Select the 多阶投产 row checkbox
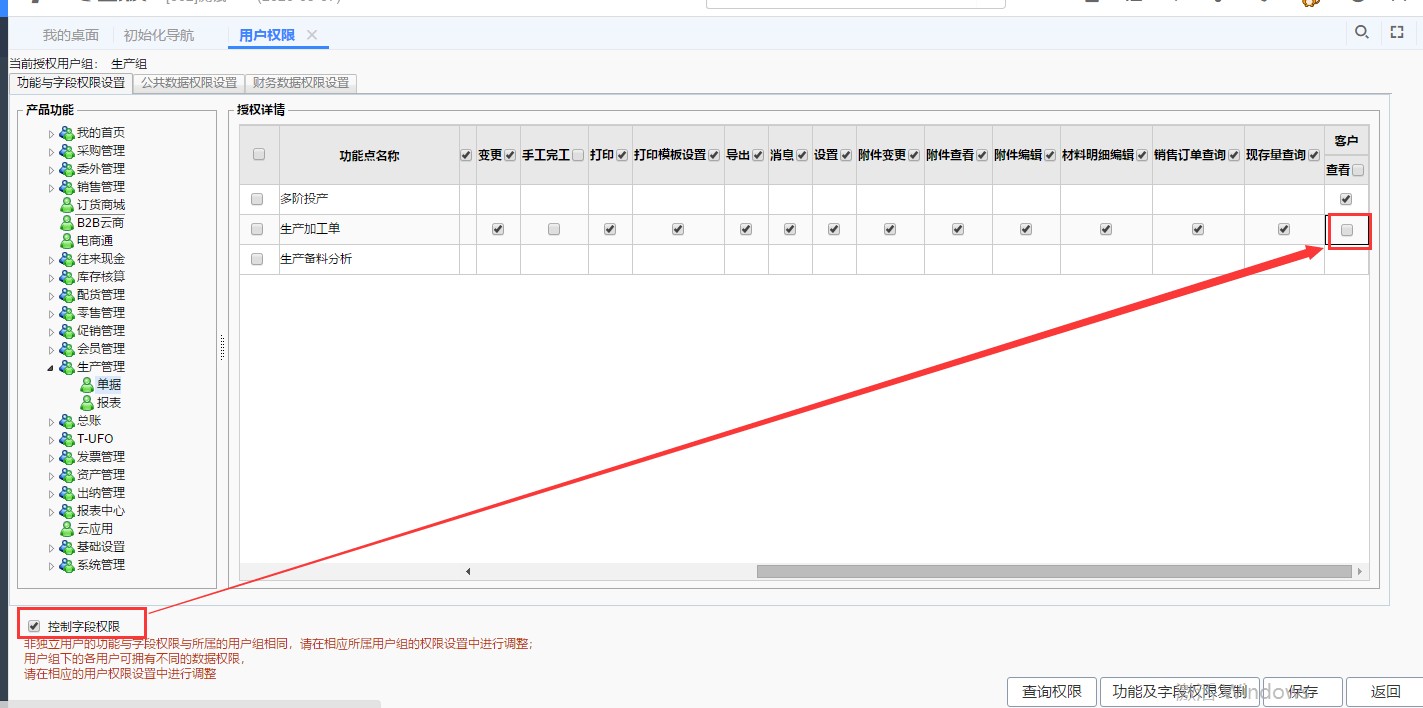 click(x=257, y=199)
